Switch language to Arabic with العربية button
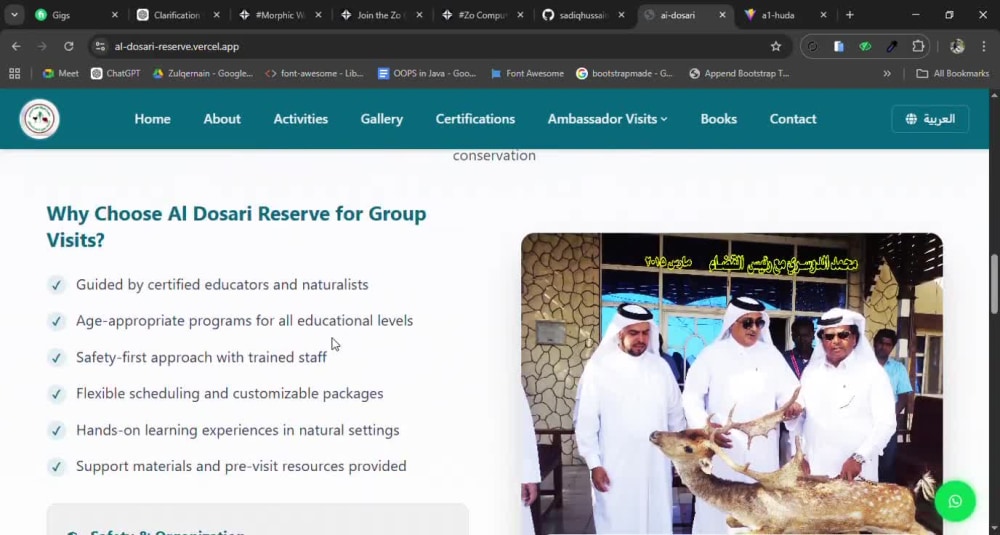Image resolution: width=1000 pixels, height=535 pixels. [x=930, y=119]
